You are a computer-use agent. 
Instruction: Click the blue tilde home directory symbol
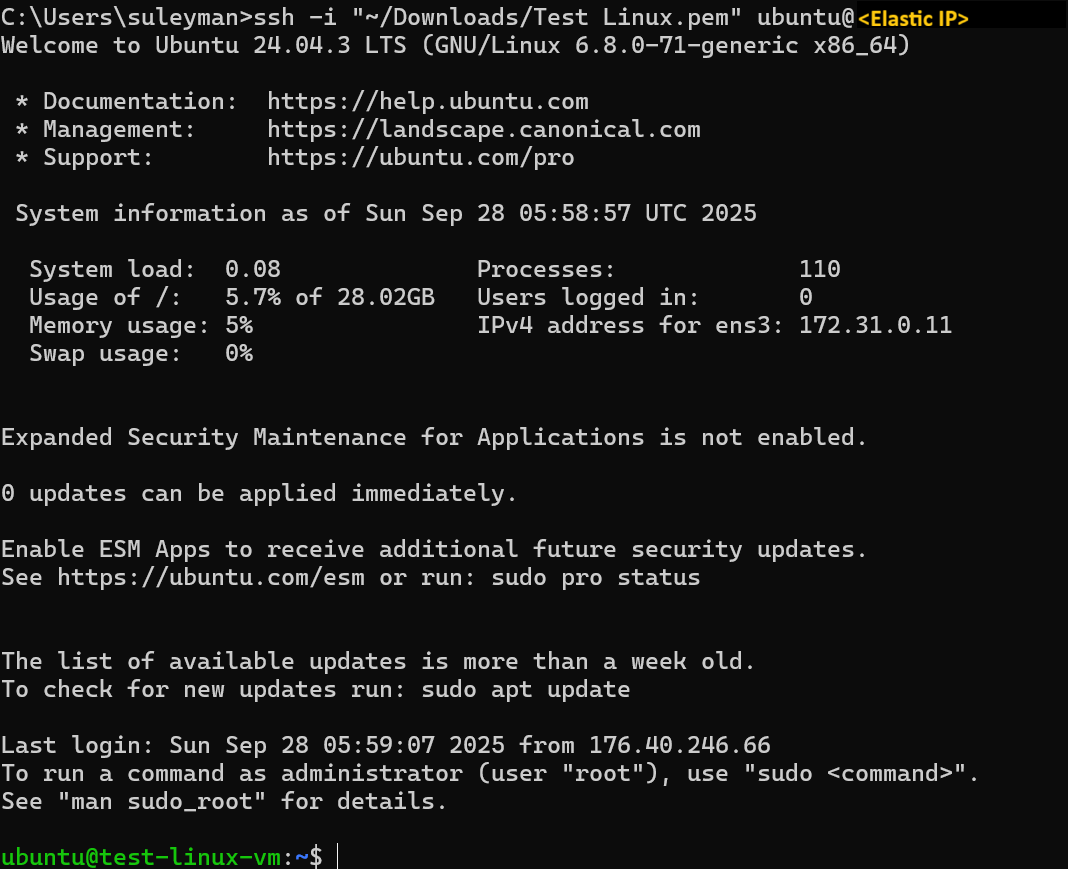(x=300, y=857)
